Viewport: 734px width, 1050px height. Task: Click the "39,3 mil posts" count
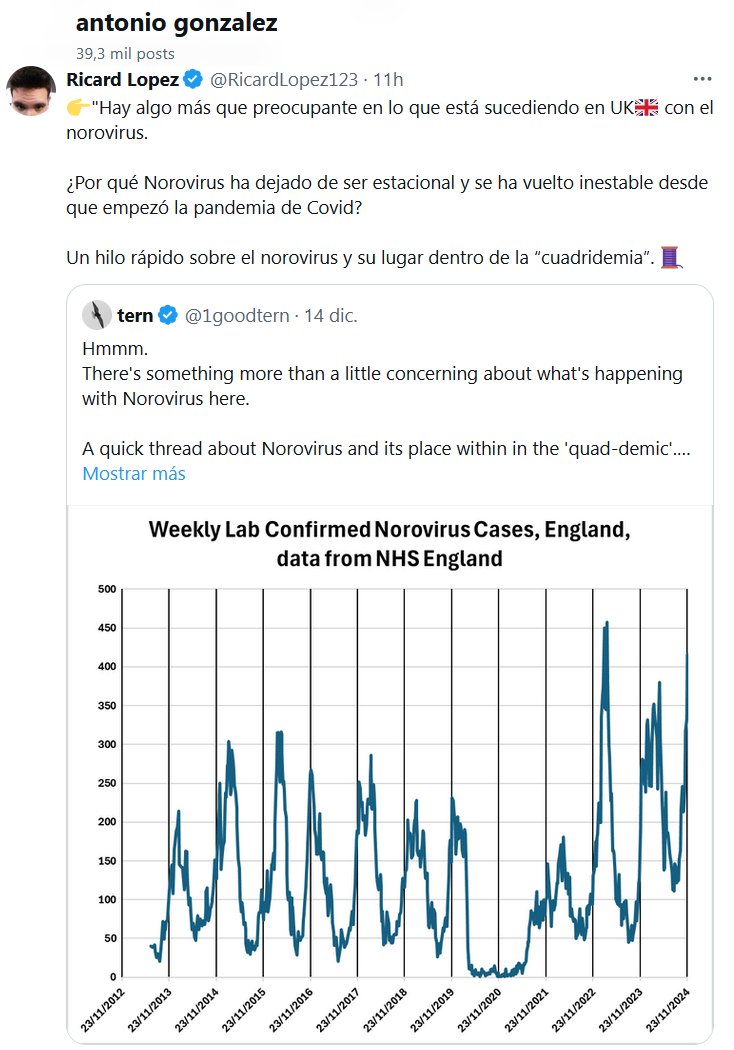[125, 53]
